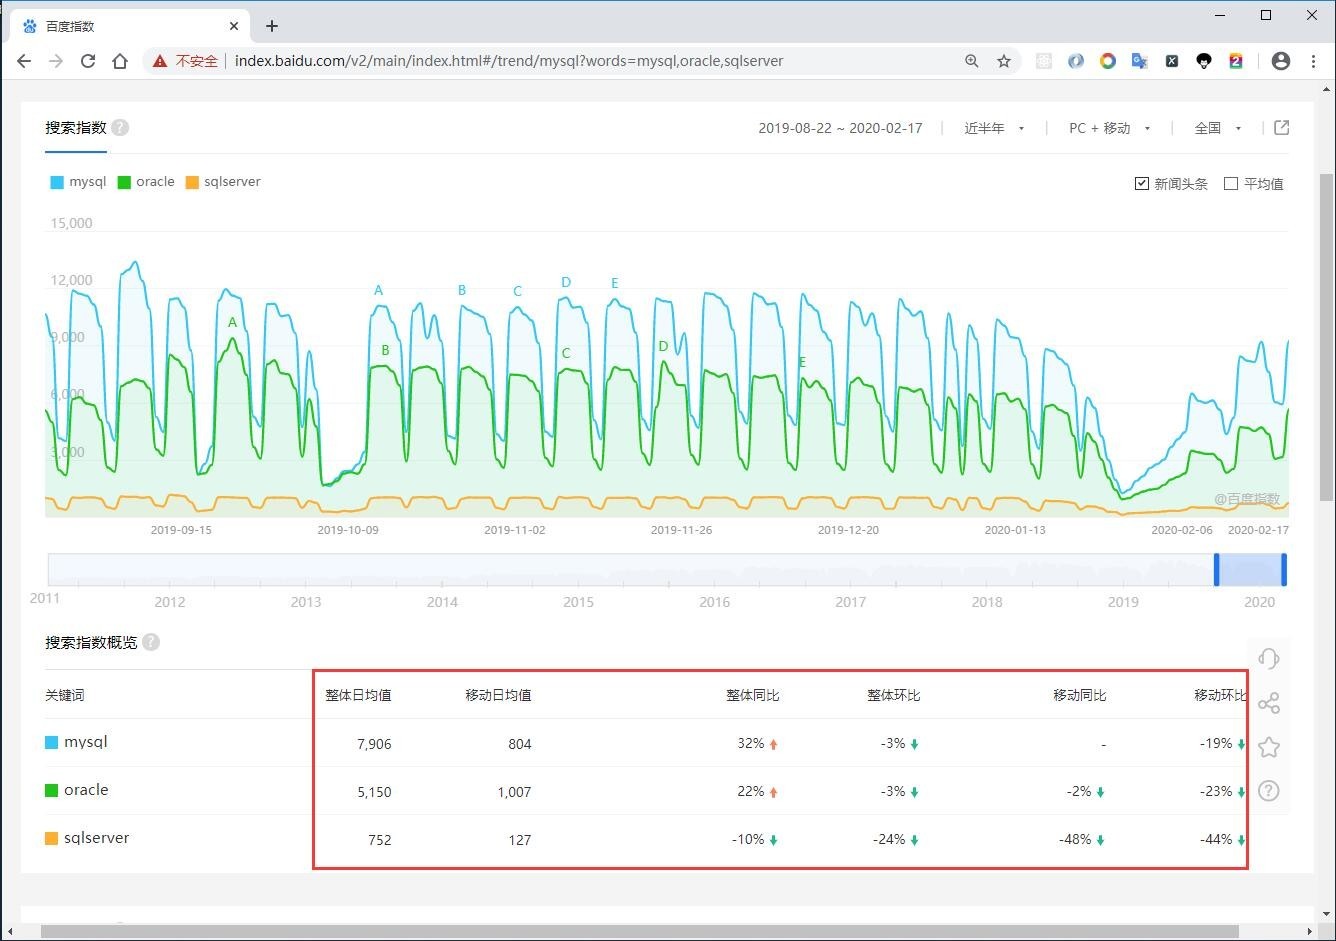Image resolution: width=1336 pixels, height=941 pixels.
Task: Reload the Baidu Index page
Action: click(x=88, y=61)
